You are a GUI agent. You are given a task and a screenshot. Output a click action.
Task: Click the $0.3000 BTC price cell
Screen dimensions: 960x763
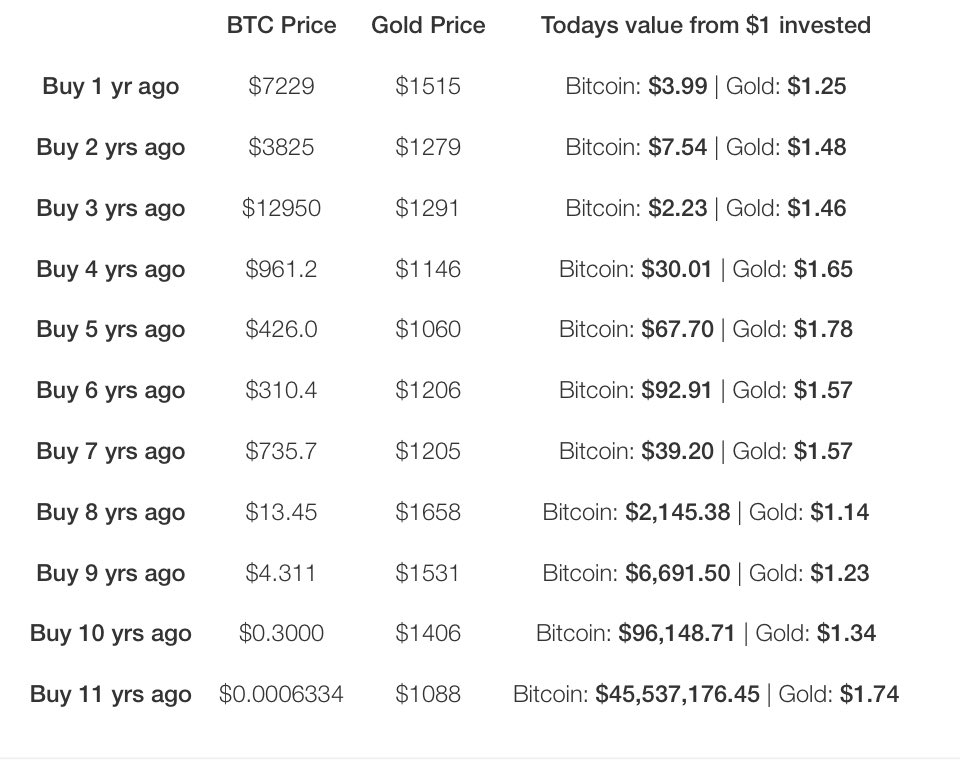[281, 633]
